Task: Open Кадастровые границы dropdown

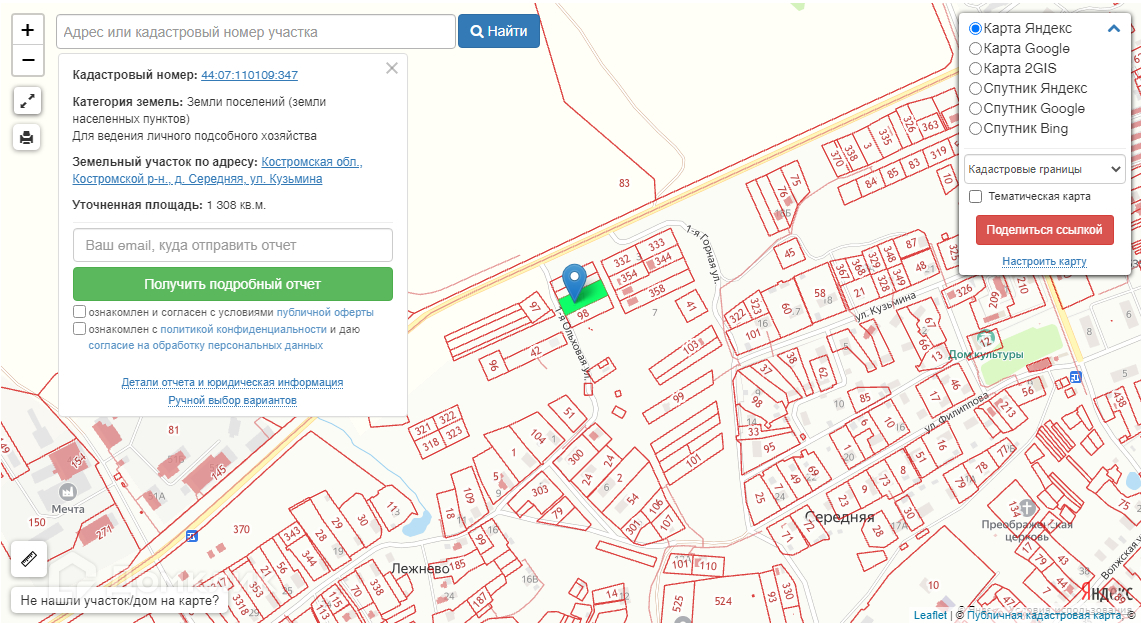Action: [x=1044, y=169]
